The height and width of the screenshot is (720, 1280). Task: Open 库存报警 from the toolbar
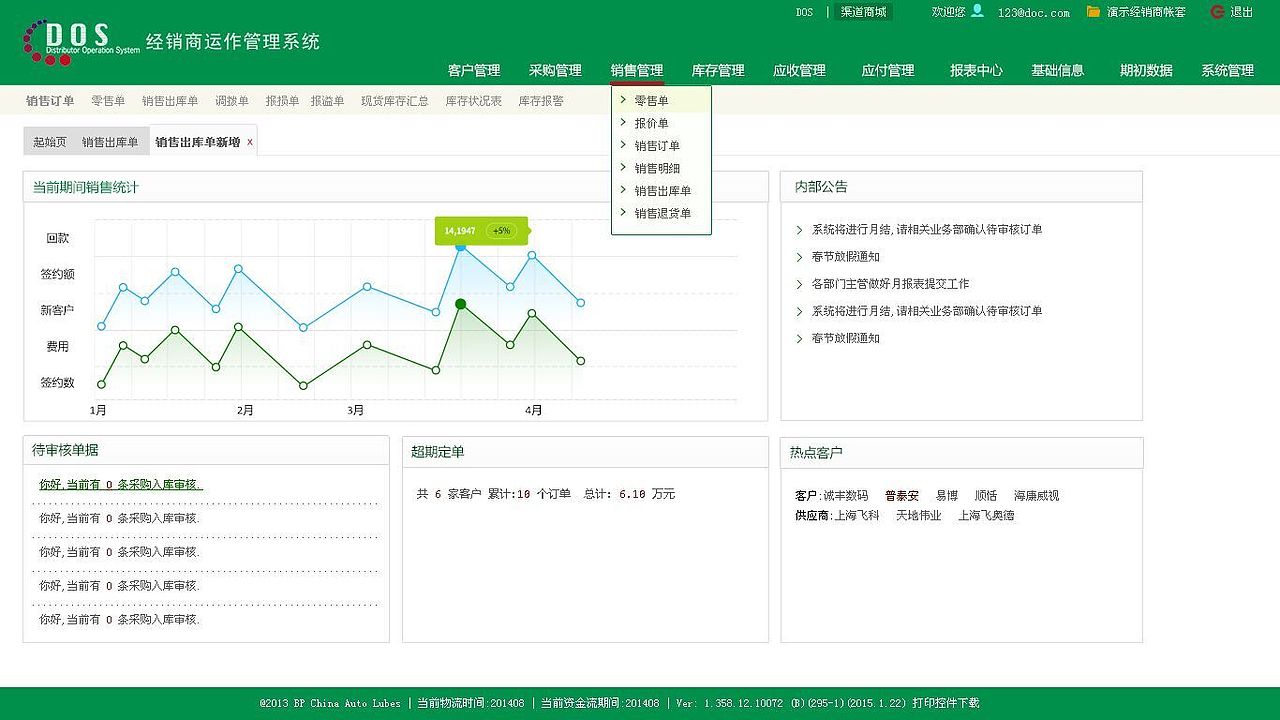coord(541,100)
